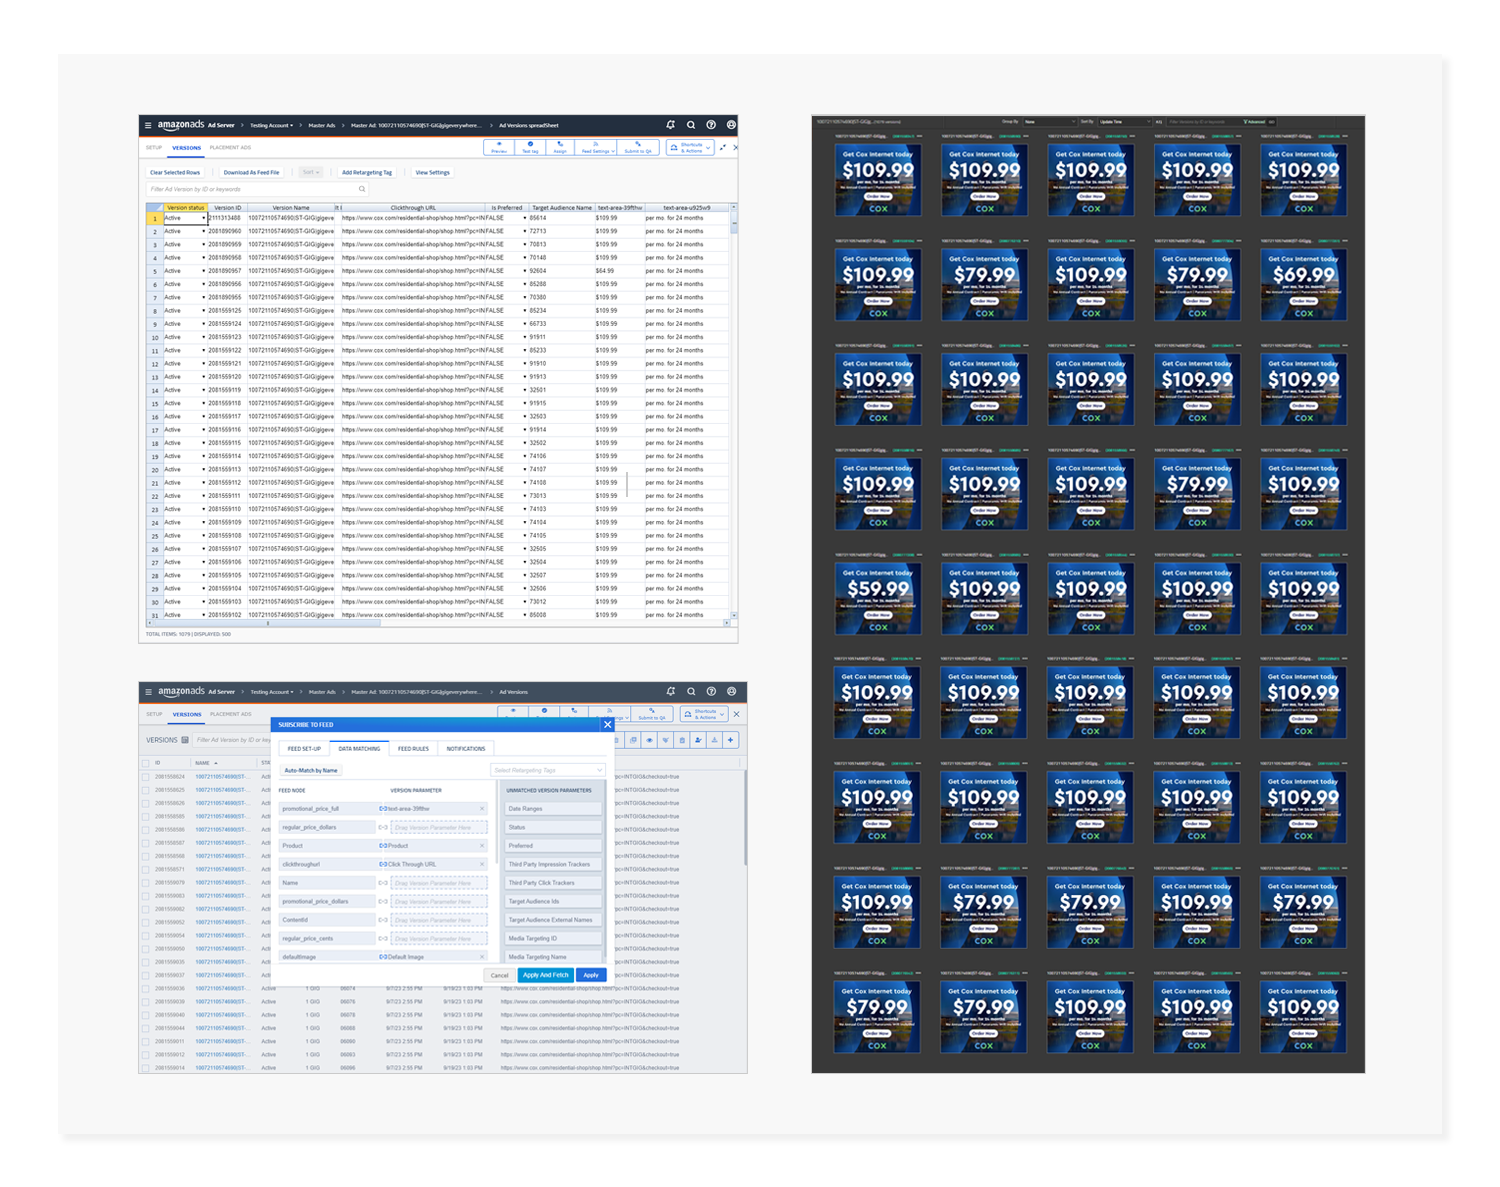Select checkbox for version 2081558624
This screenshot has width=1500, height=1187.
point(146,777)
